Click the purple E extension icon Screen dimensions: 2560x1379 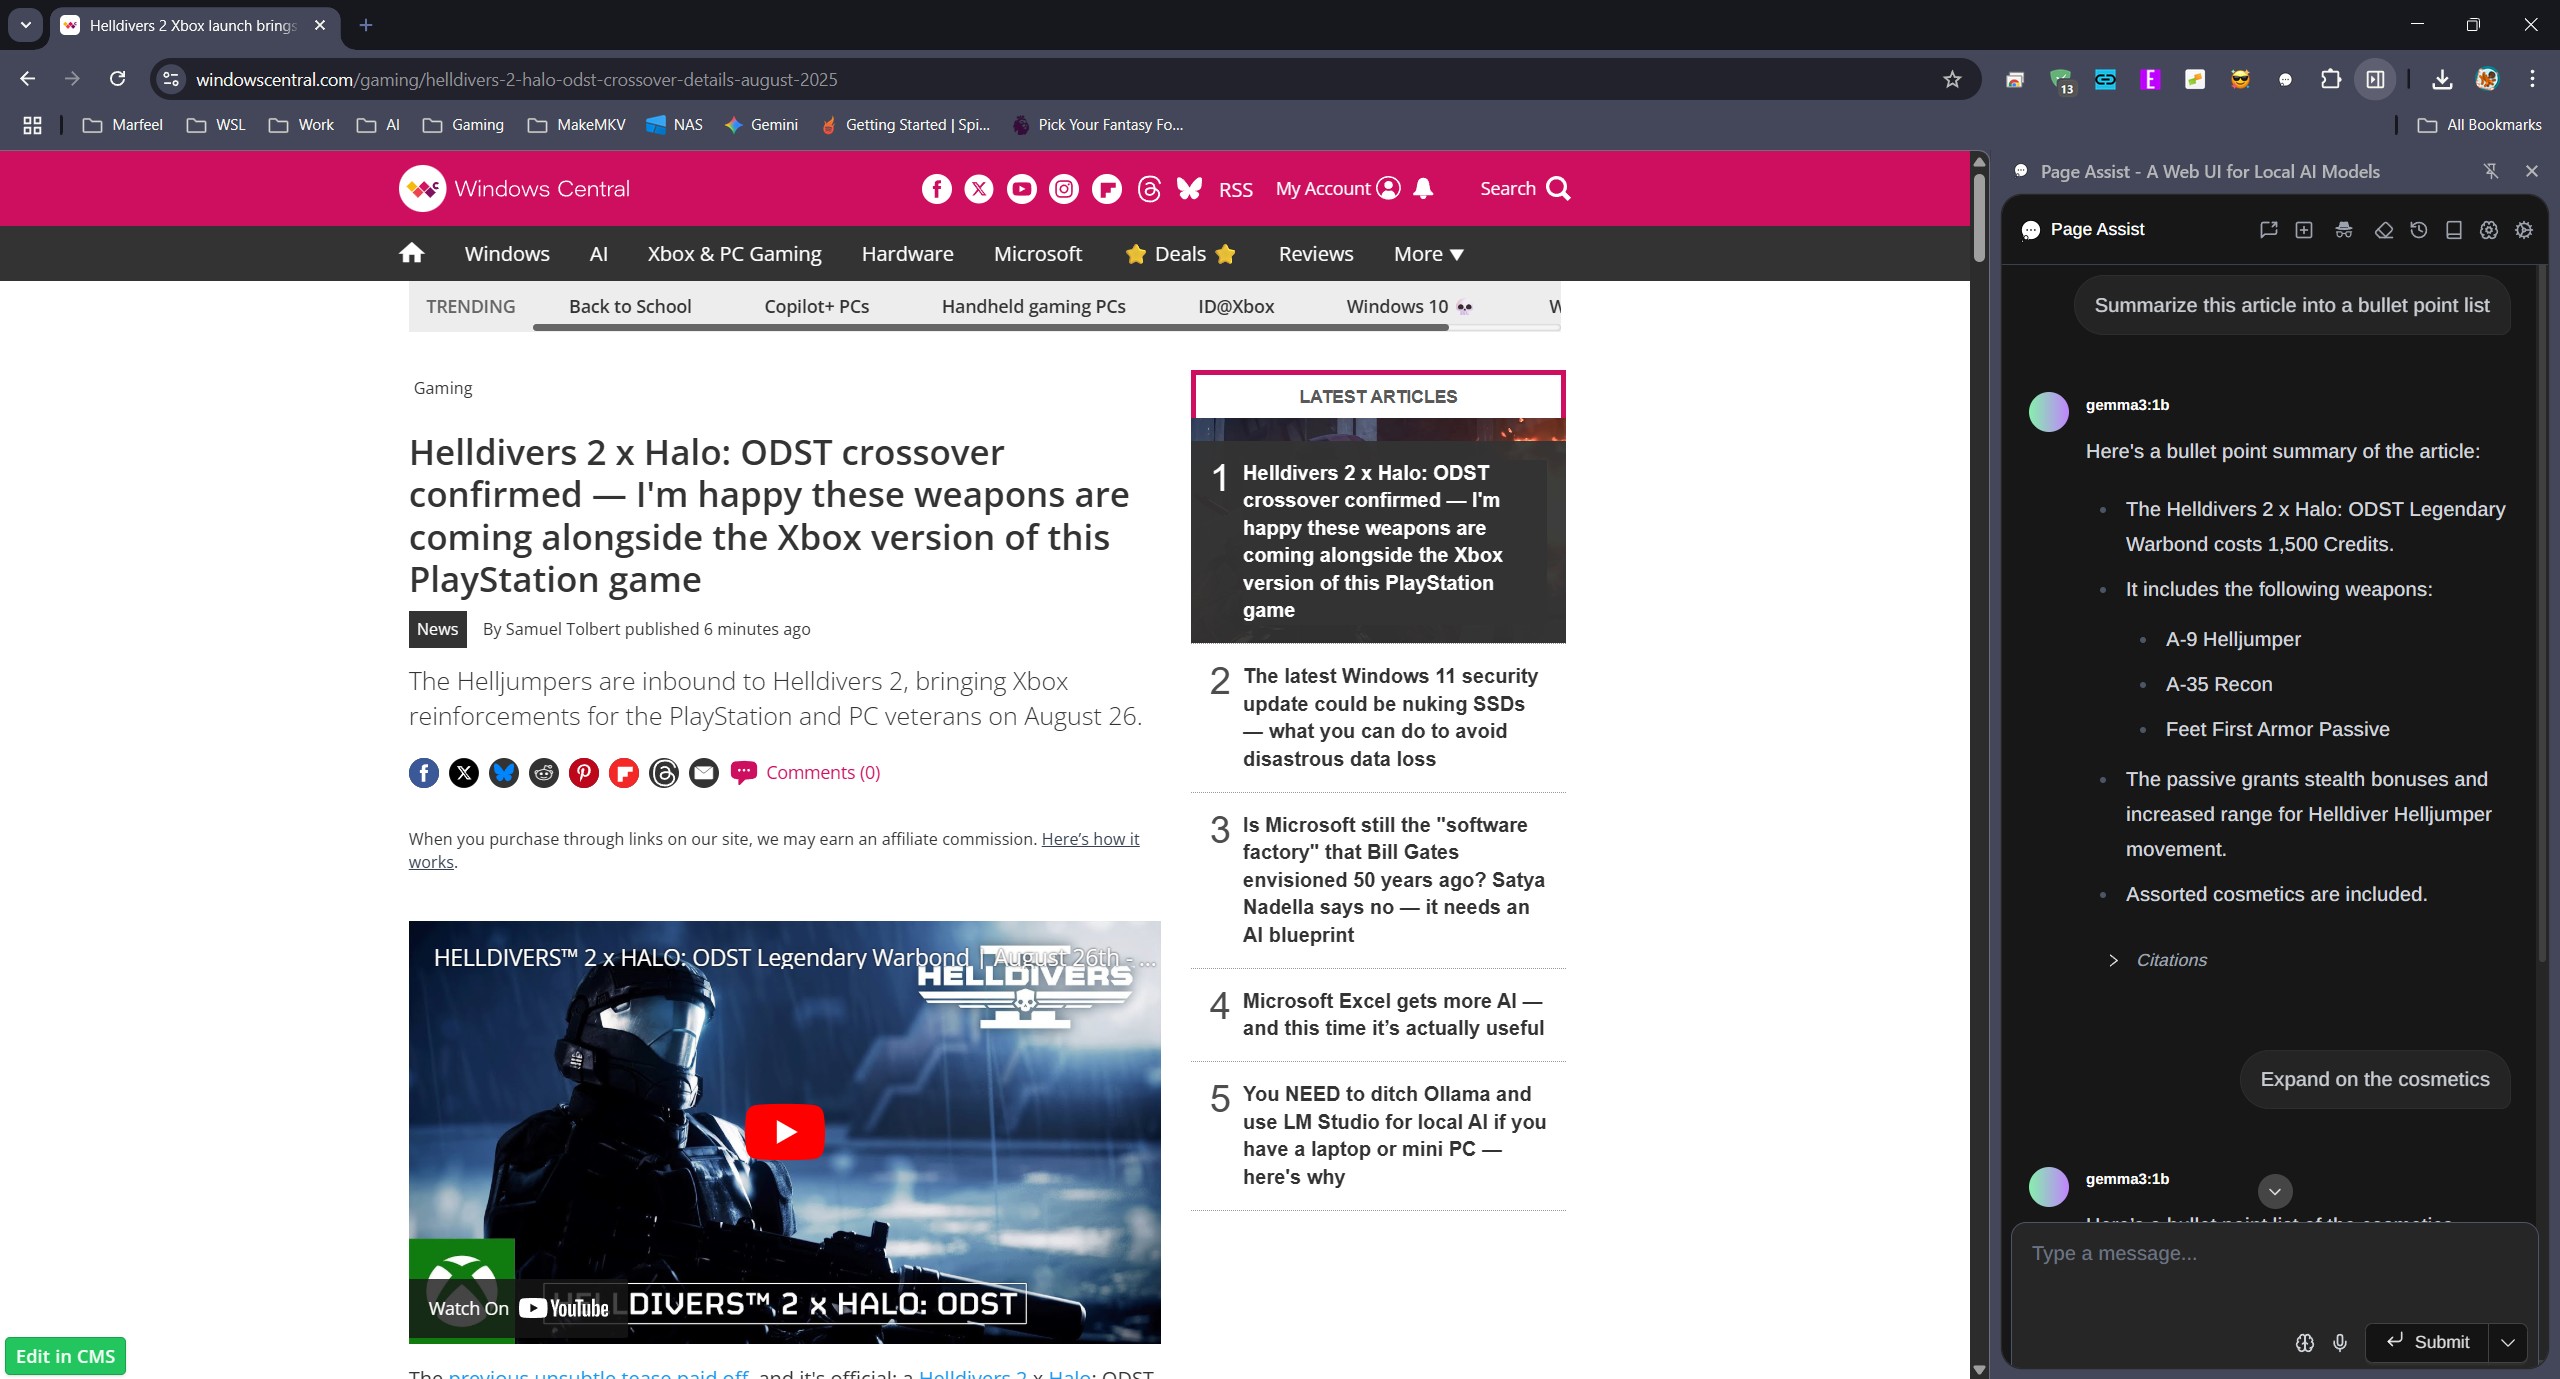2150,80
